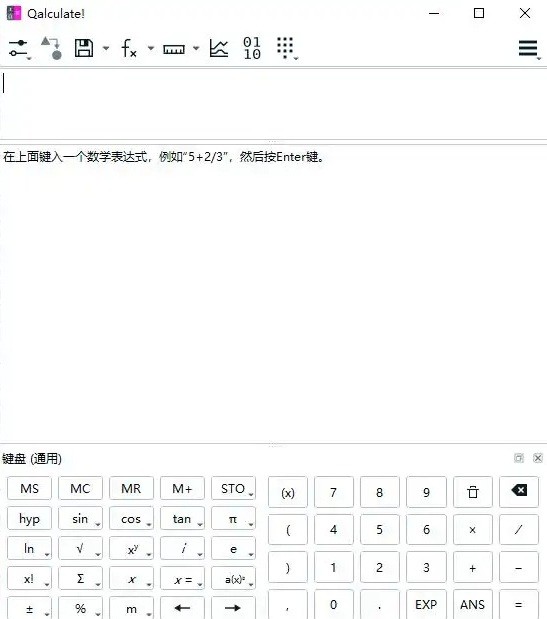Click the division / button
547x619 pixels.
[x=519, y=529]
